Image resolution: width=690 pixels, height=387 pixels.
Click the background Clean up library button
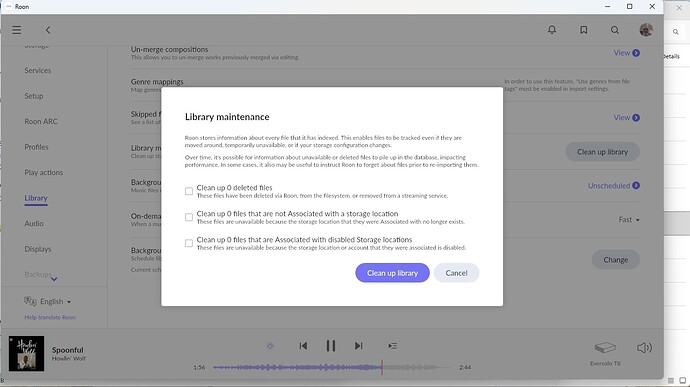pos(602,151)
